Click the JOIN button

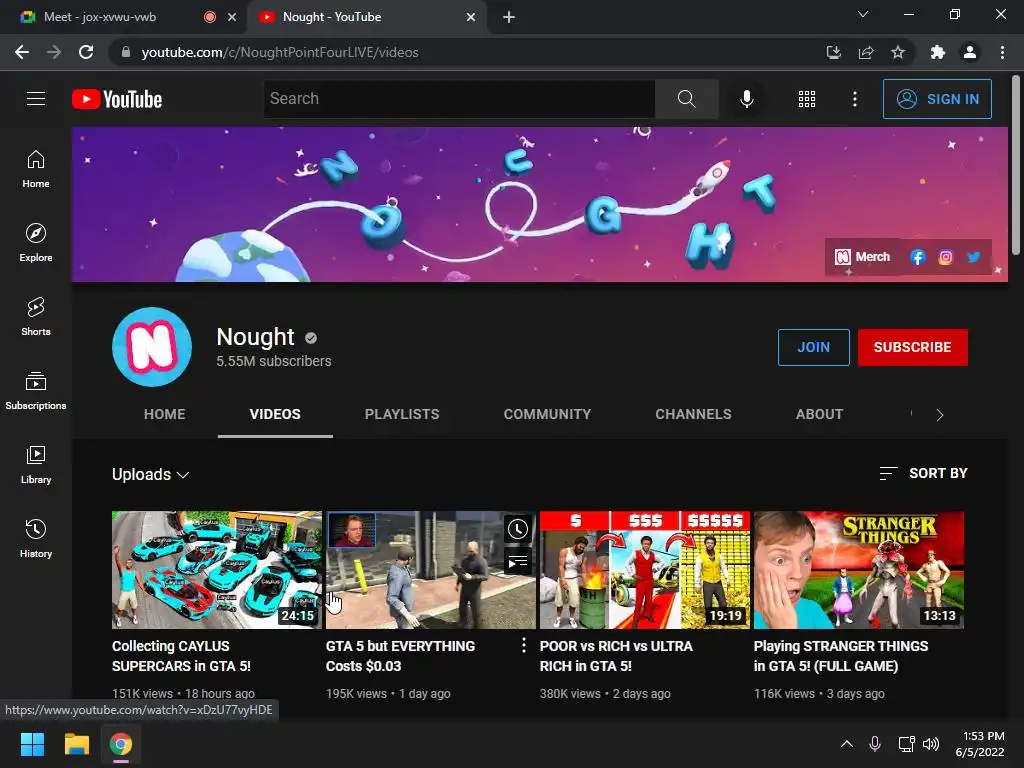(x=813, y=347)
